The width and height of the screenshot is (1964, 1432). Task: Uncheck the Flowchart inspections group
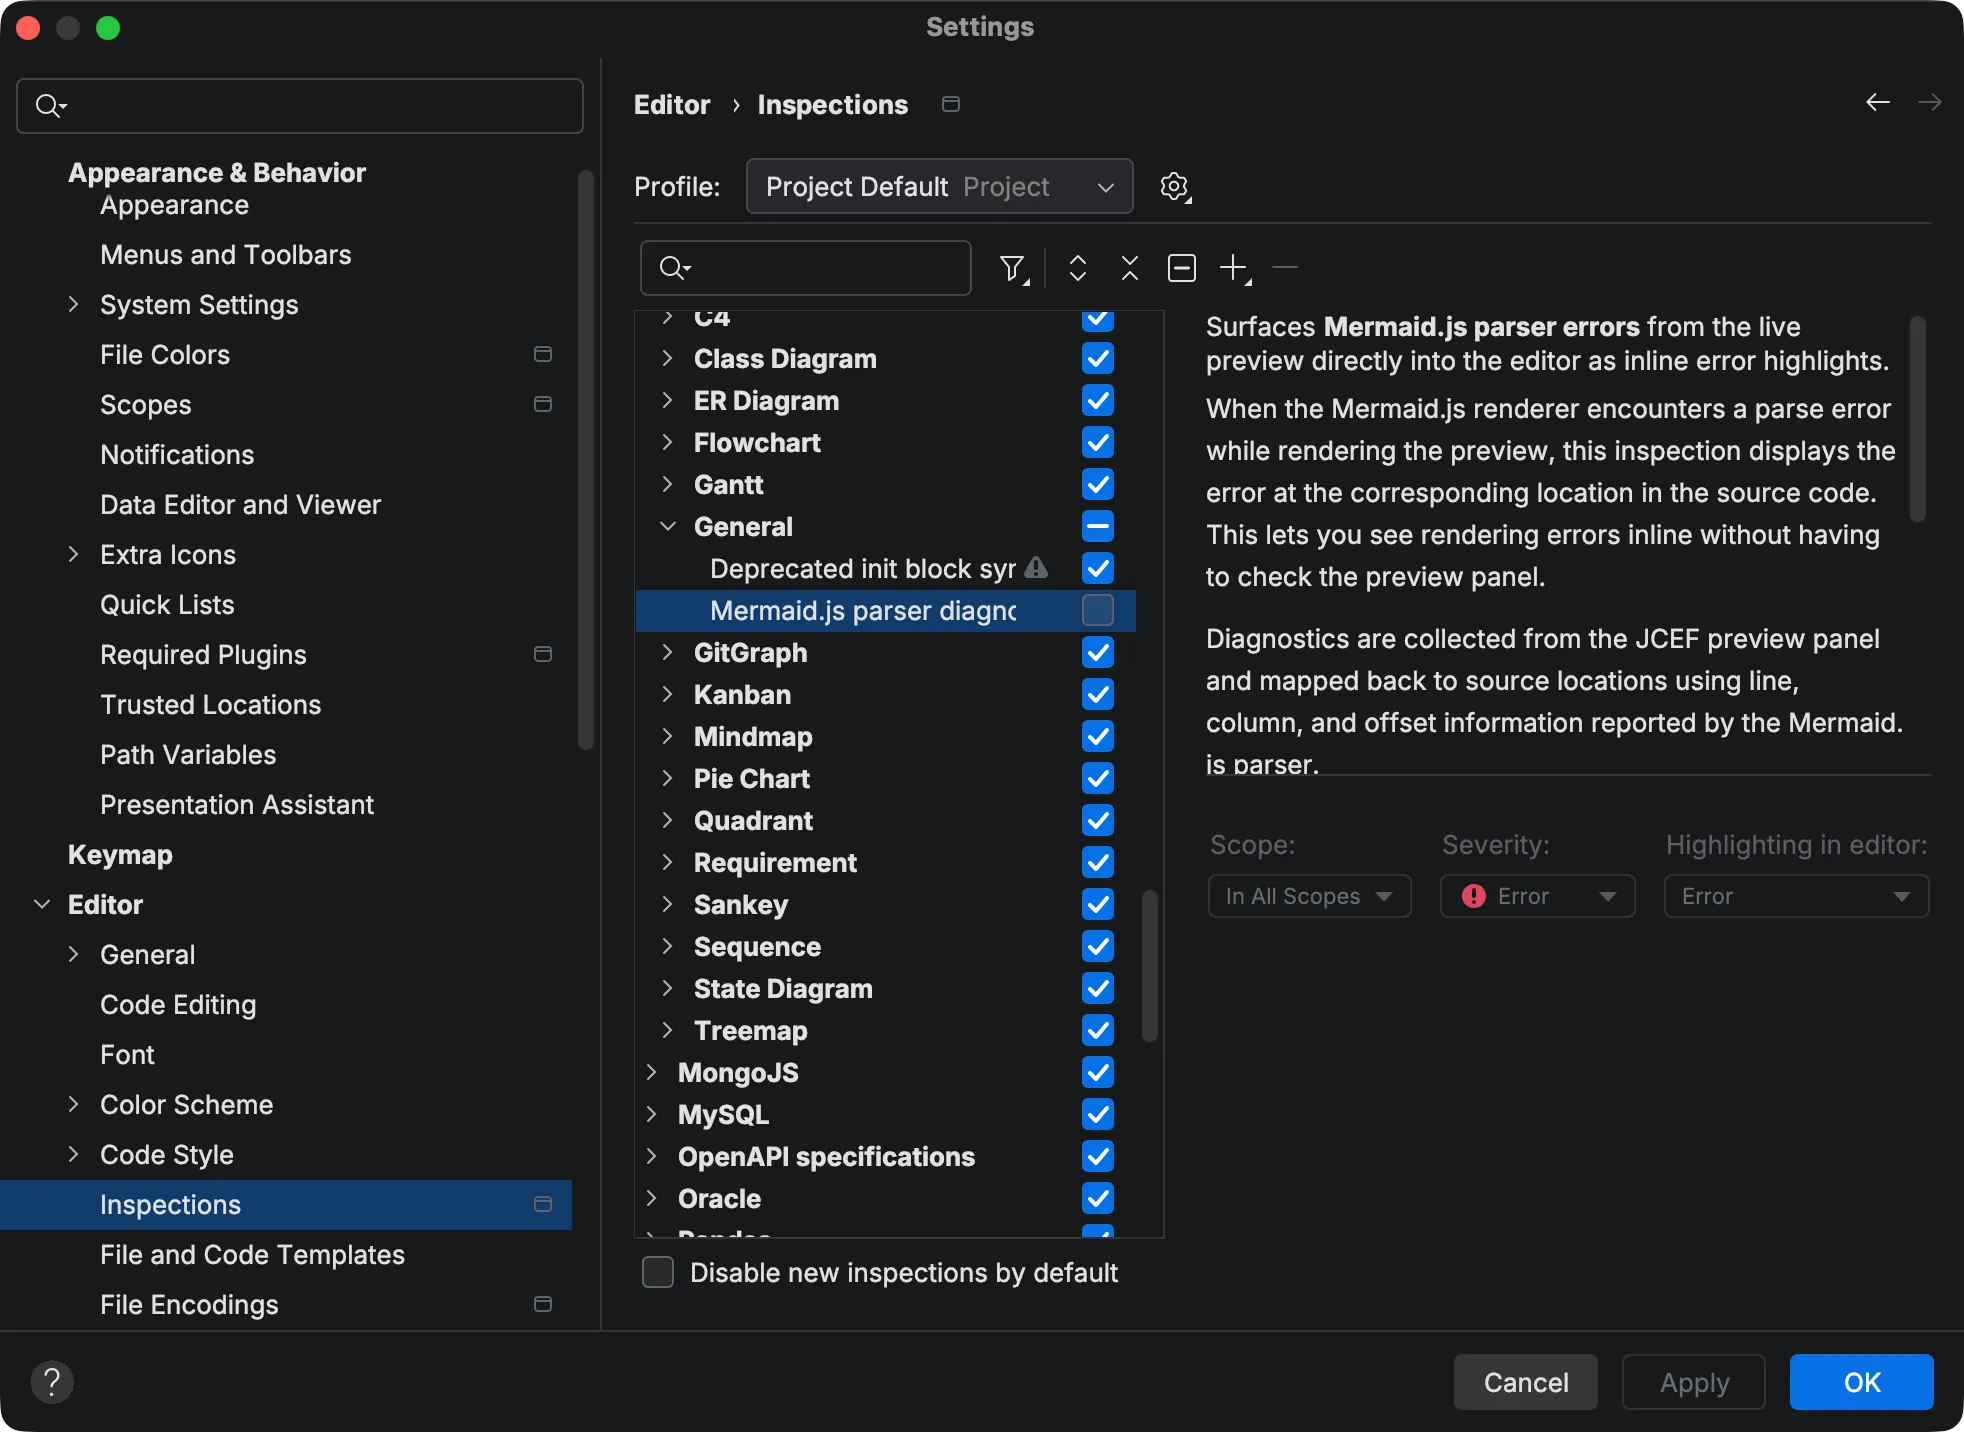click(1097, 442)
